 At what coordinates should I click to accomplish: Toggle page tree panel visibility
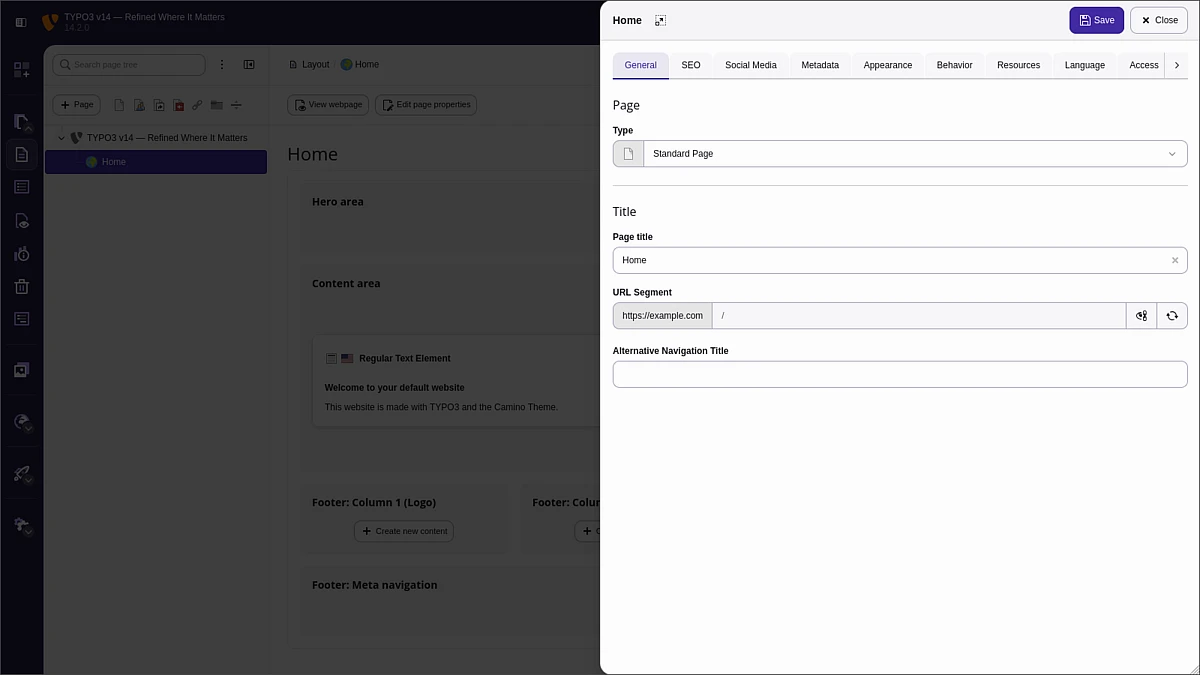point(249,65)
